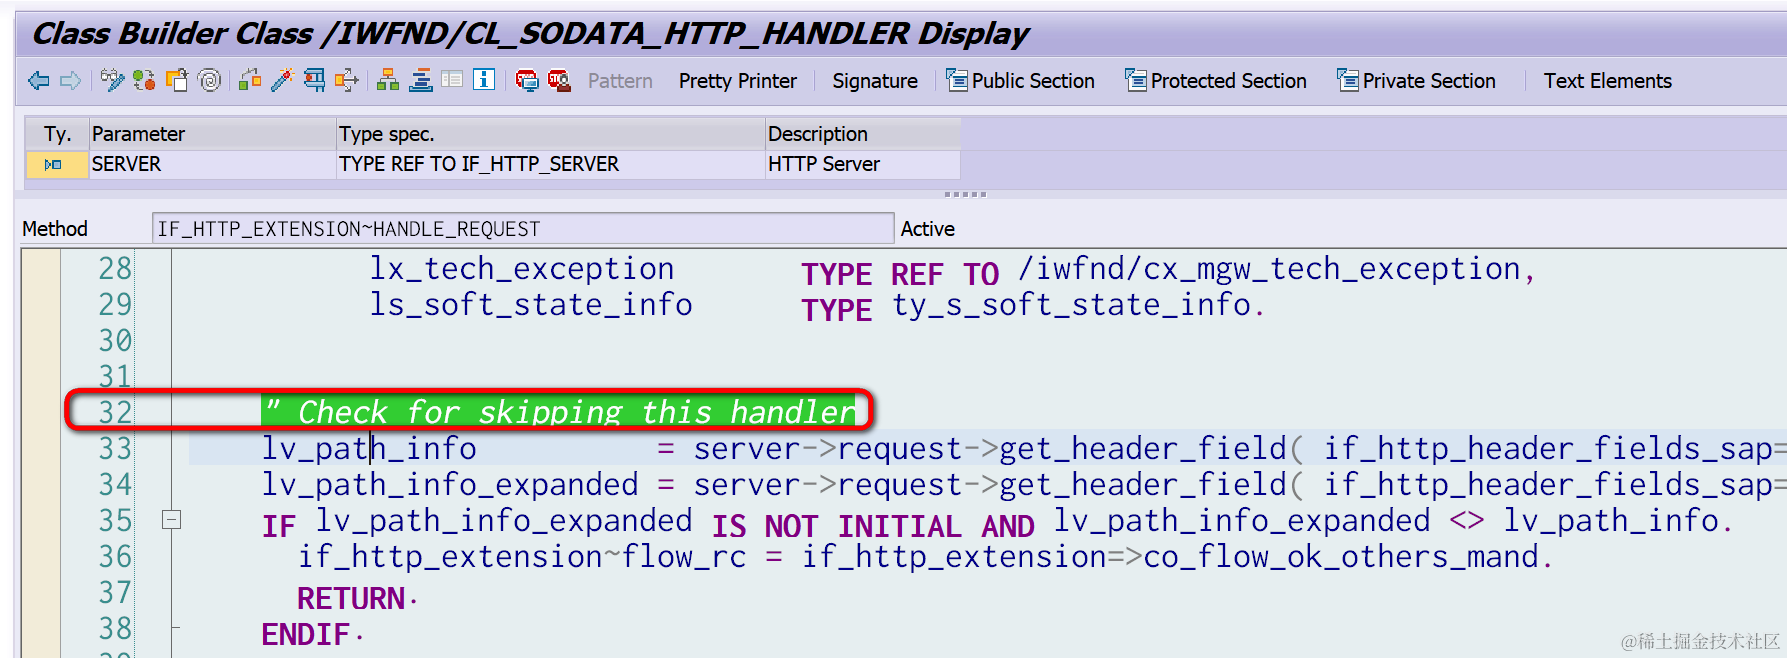Viewport: 1787px width, 658px height.
Task: Click the IF keyword on line 35
Action: coord(279,526)
